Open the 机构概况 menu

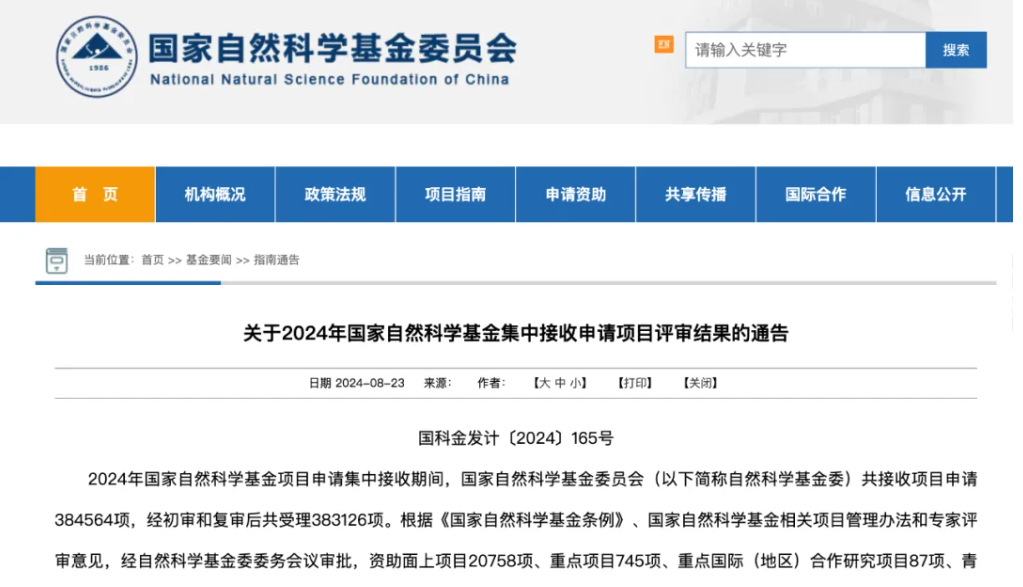coord(215,194)
